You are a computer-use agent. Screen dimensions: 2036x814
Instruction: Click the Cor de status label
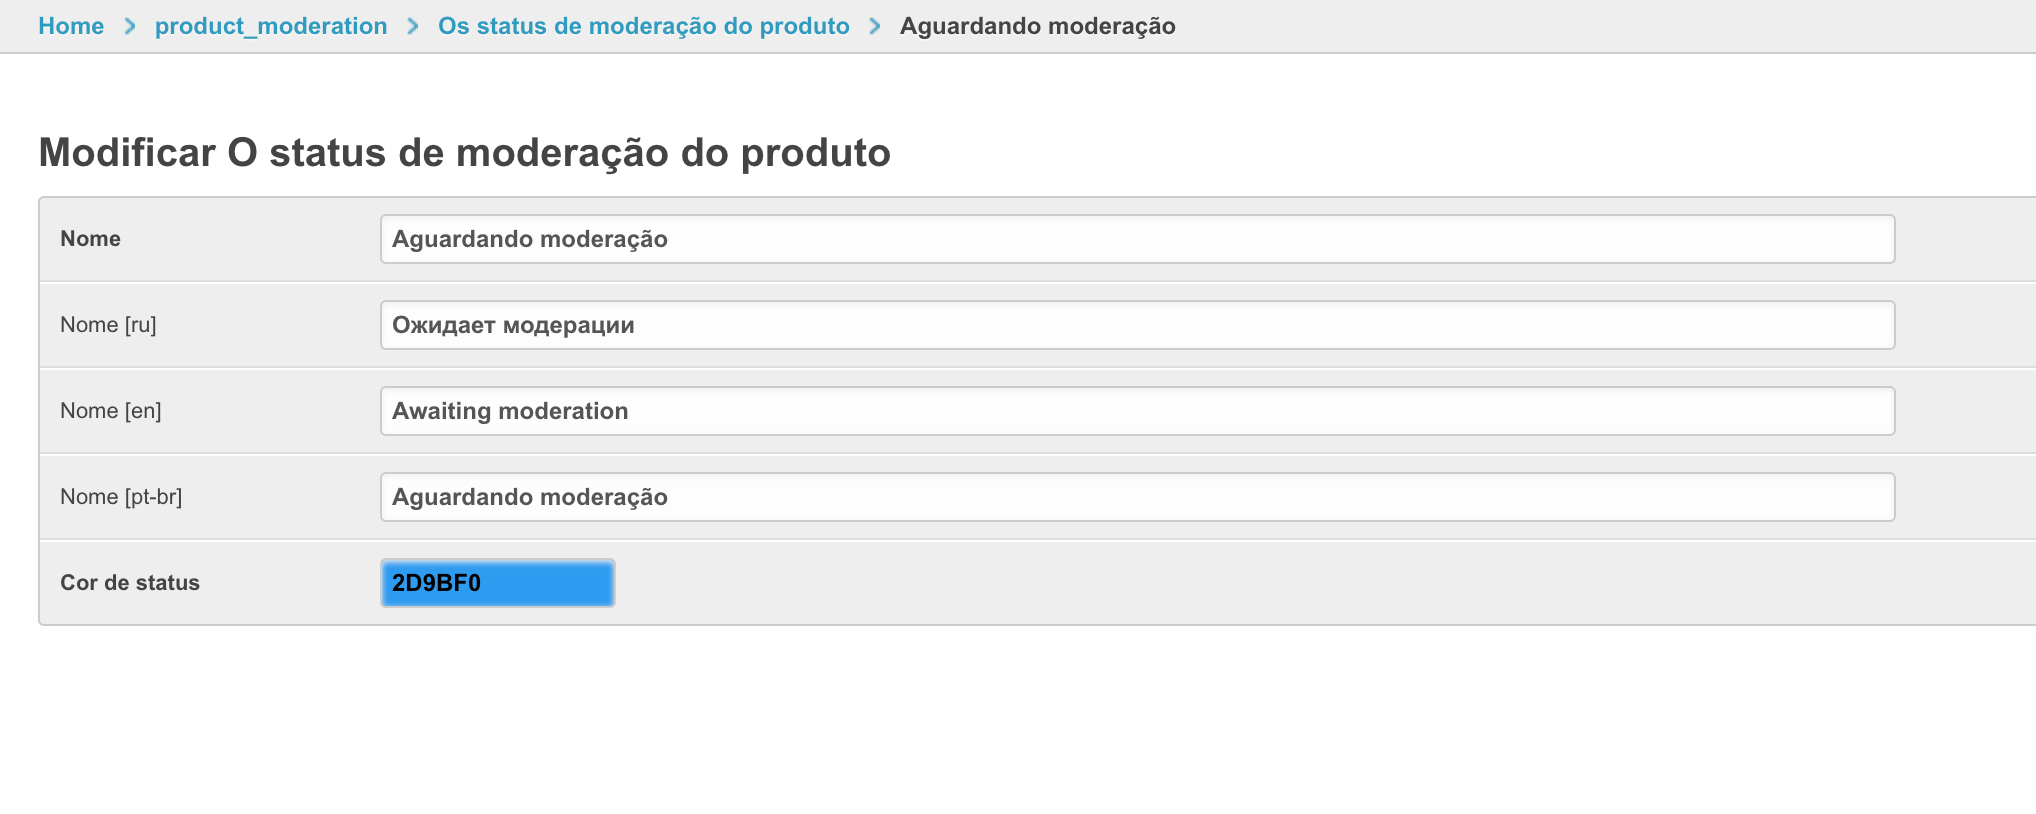click(130, 583)
